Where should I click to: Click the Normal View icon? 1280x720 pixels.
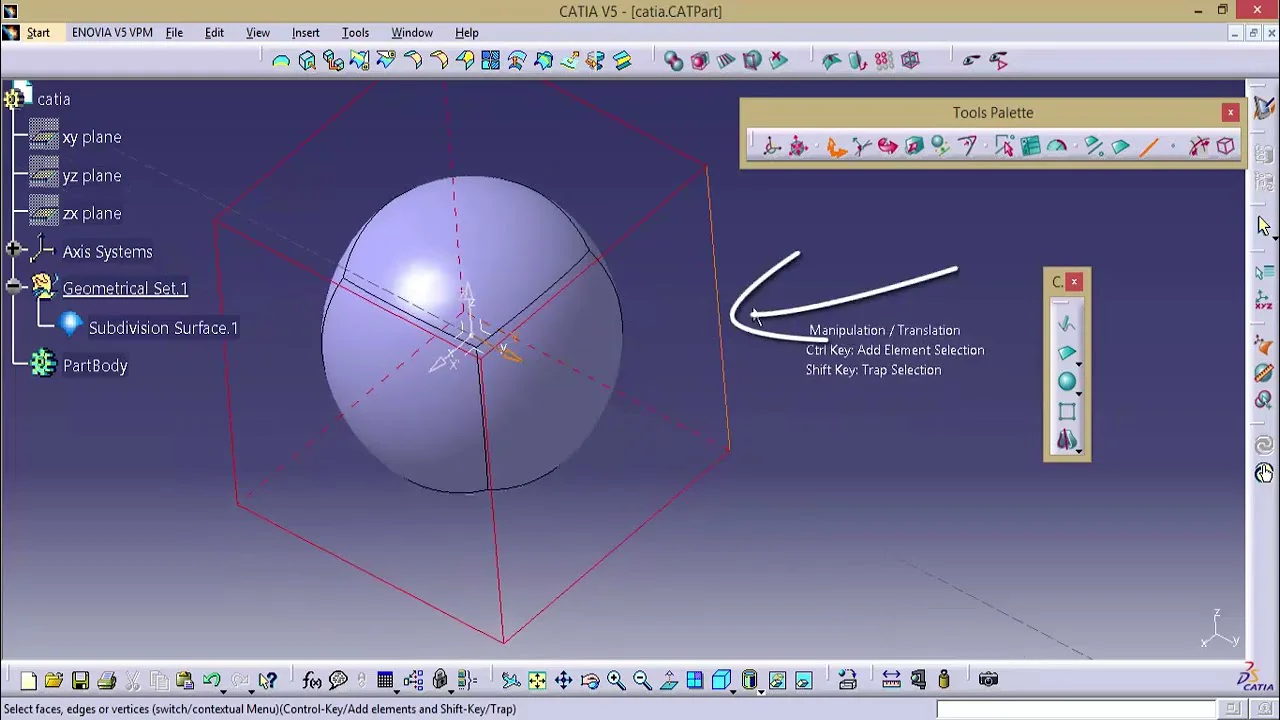(x=668, y=681)
